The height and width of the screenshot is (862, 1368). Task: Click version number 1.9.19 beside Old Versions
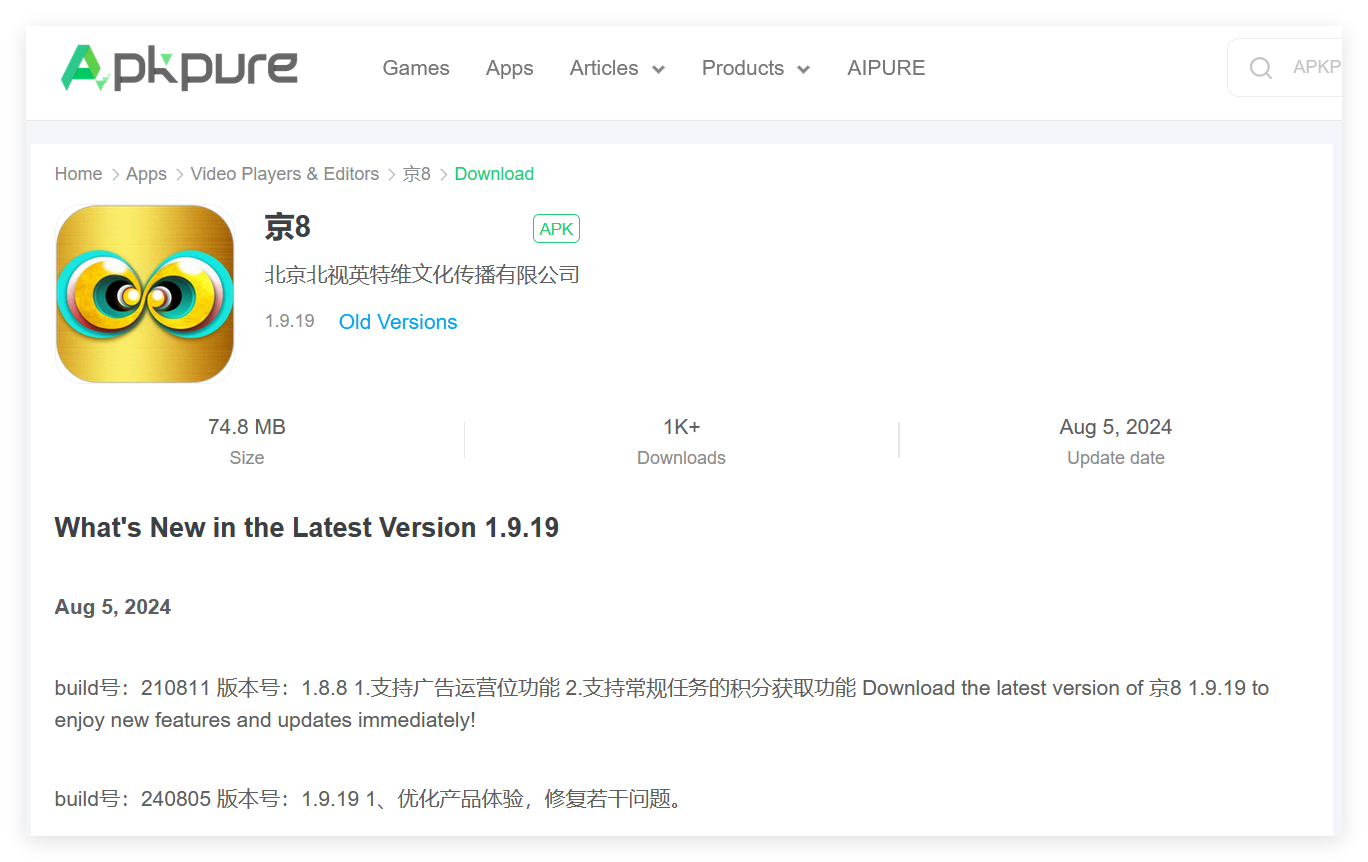pos(290,321)
